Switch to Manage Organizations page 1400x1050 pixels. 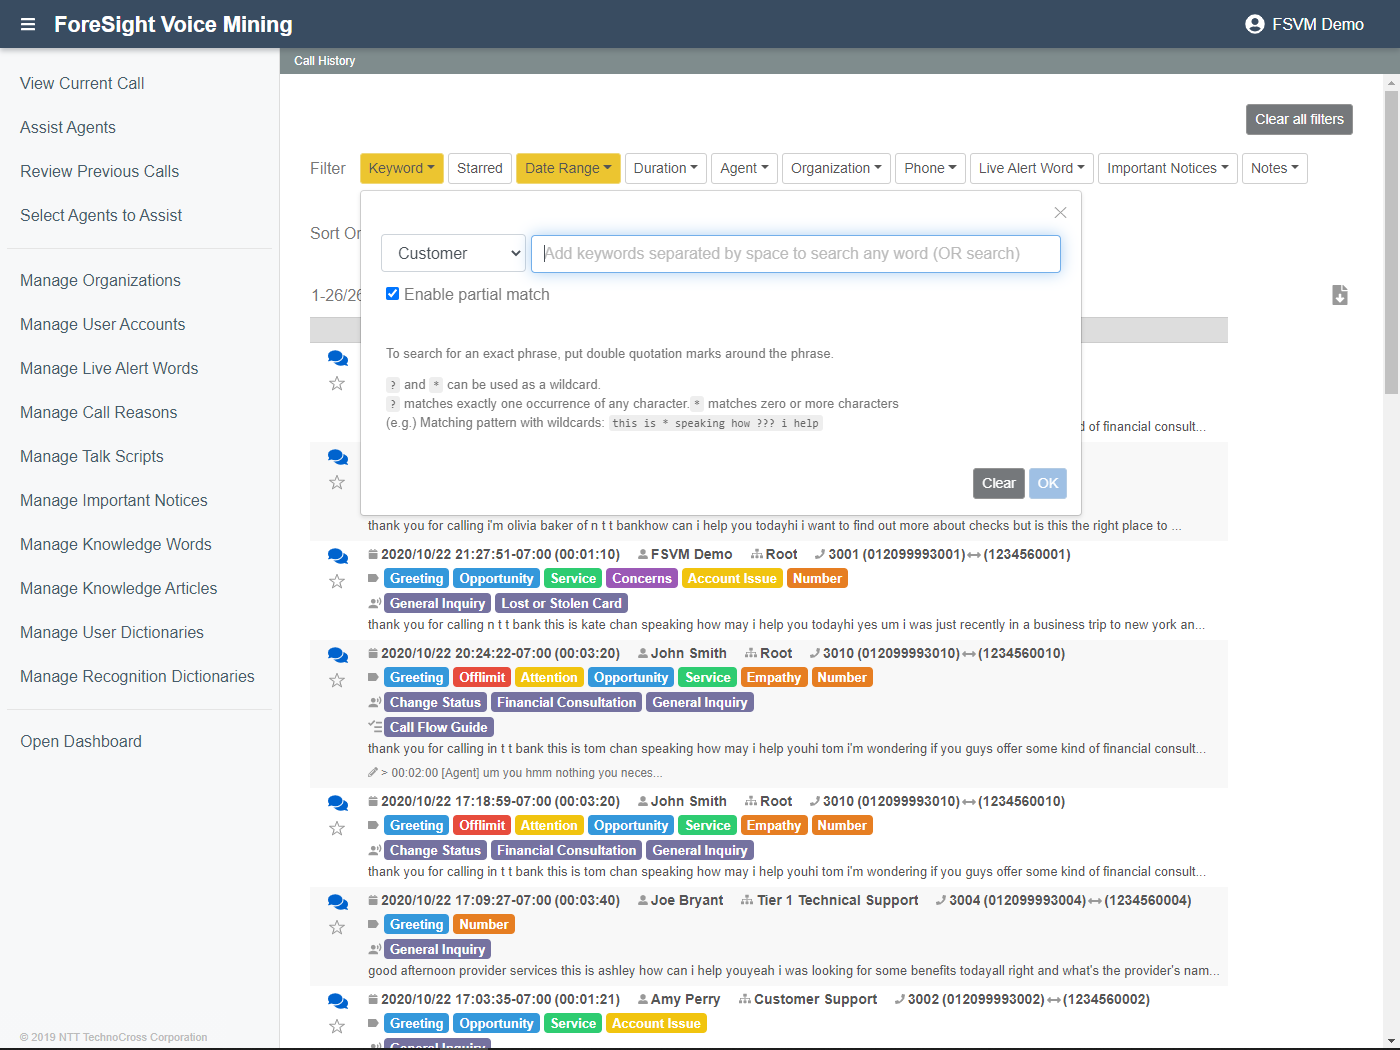[x=100, y=280]
